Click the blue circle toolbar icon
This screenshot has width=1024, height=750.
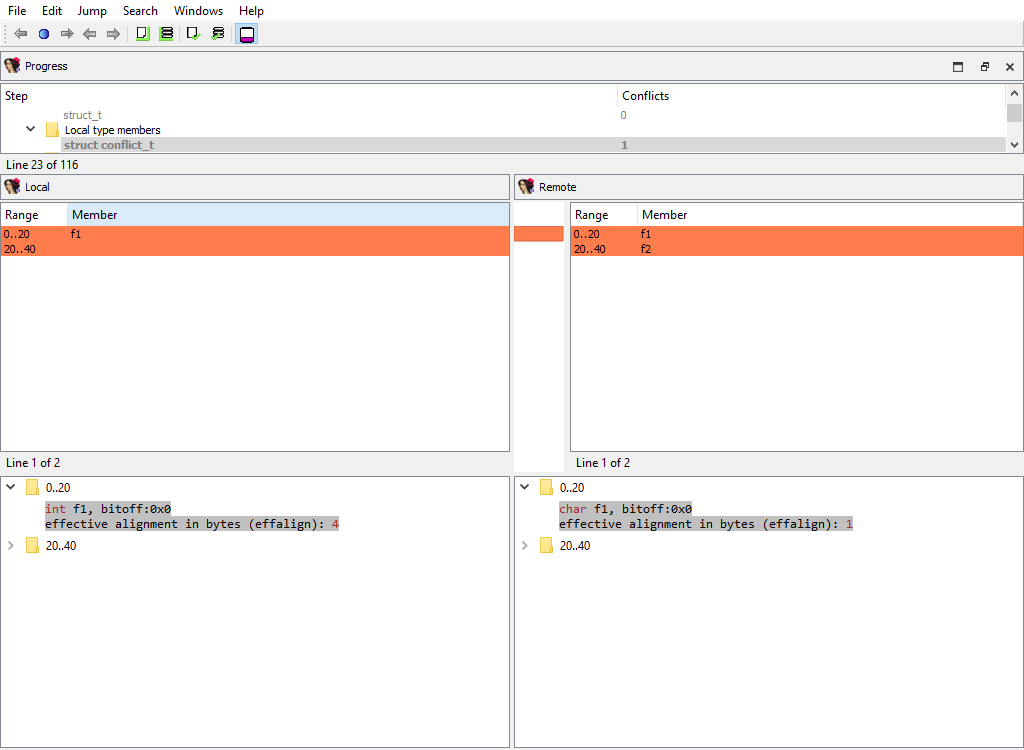44,34
